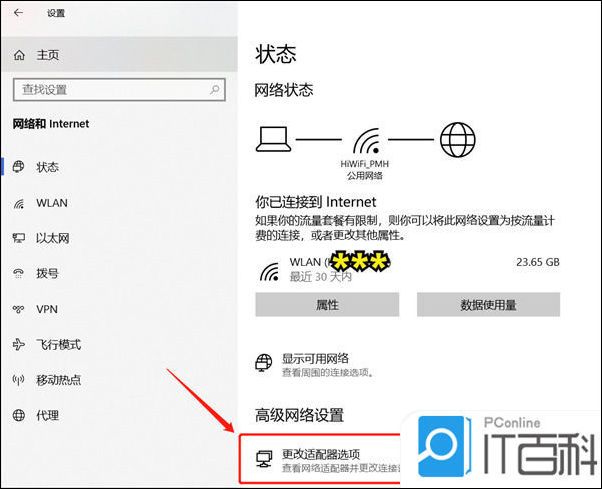Click the 网络和 Internet section title
Screen dimensions: 602x489
click(51, 124)
